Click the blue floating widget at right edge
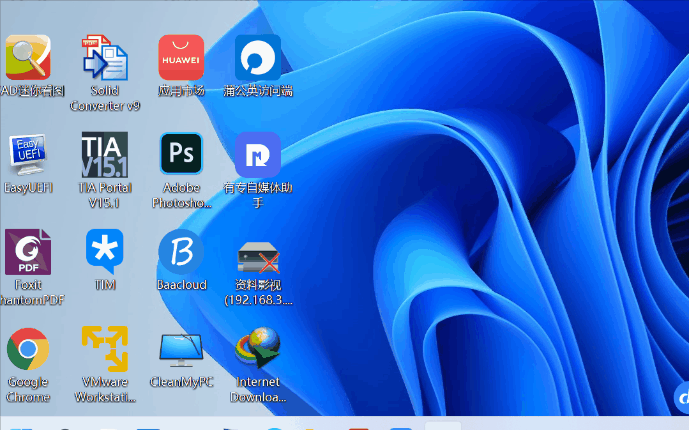Screen dimensions: 689x430 click(x=680, y=399)
